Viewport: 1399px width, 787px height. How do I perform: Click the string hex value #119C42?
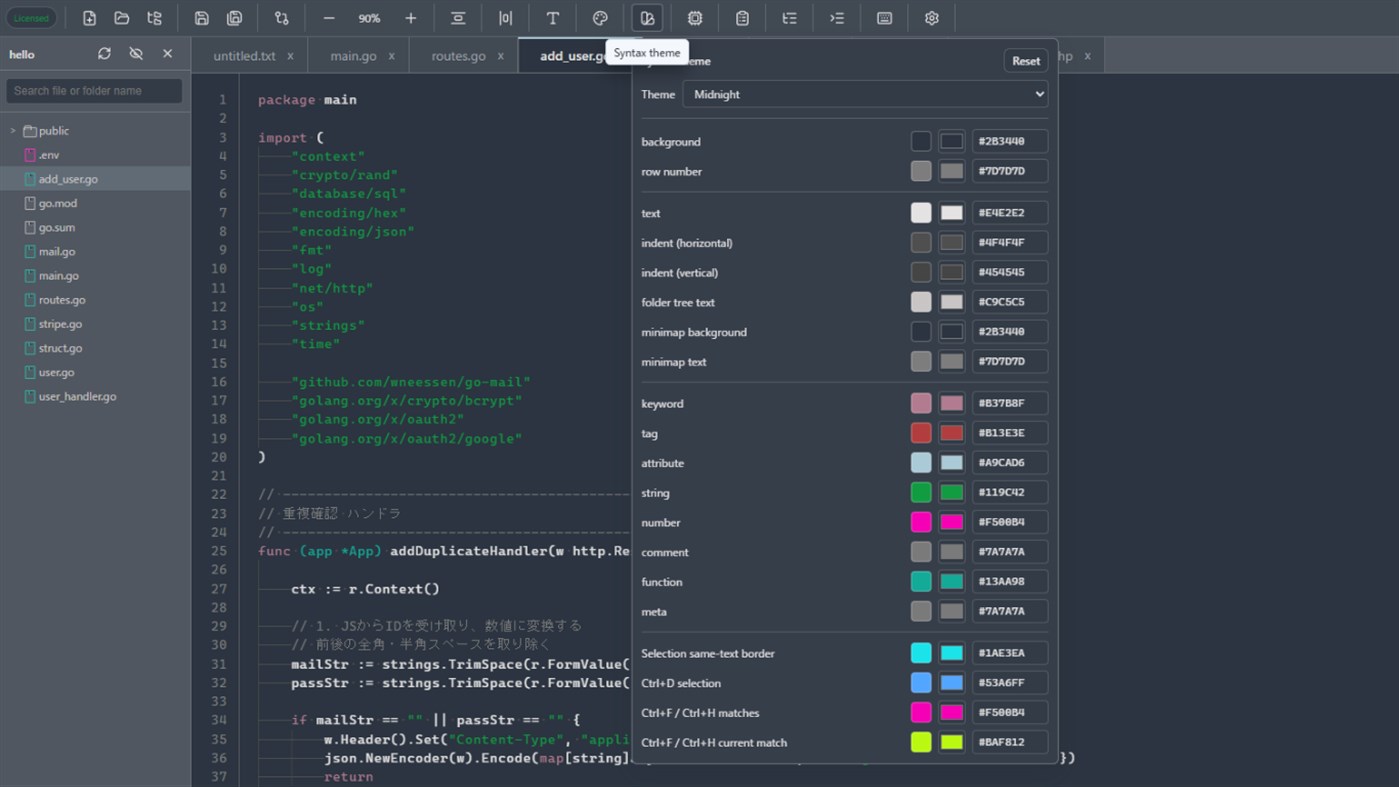tap(1010, 492)
